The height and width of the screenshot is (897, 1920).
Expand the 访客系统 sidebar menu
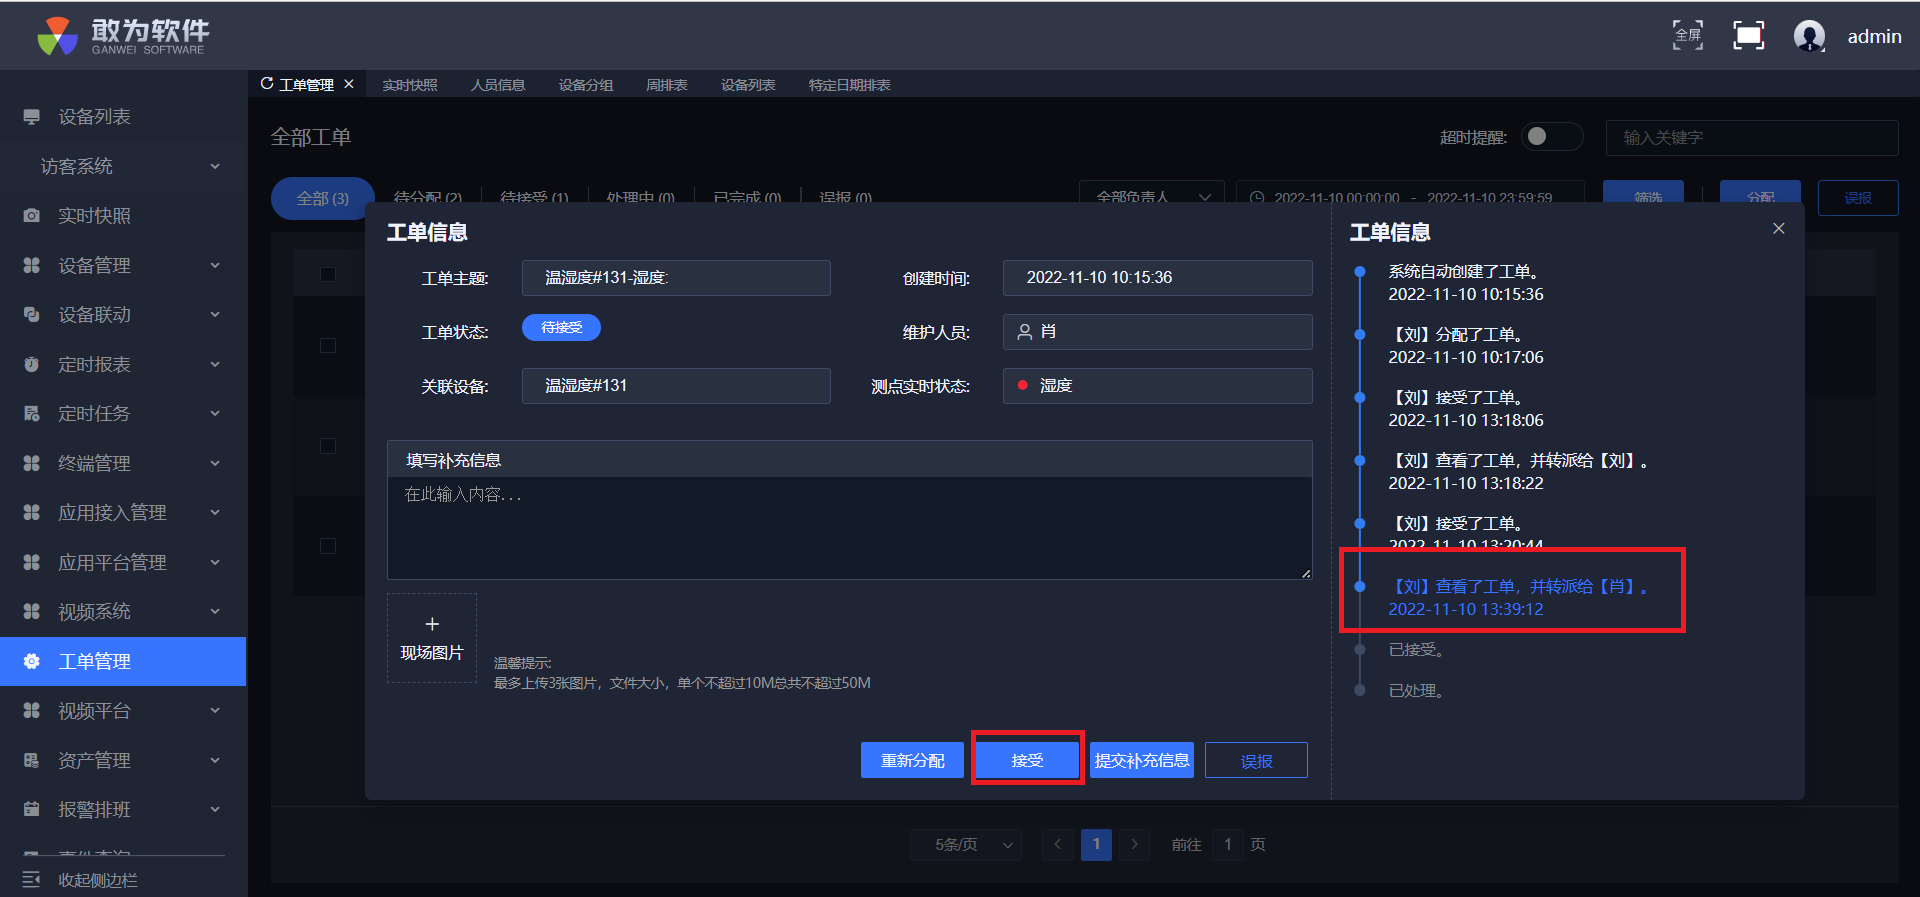point(124,166)
